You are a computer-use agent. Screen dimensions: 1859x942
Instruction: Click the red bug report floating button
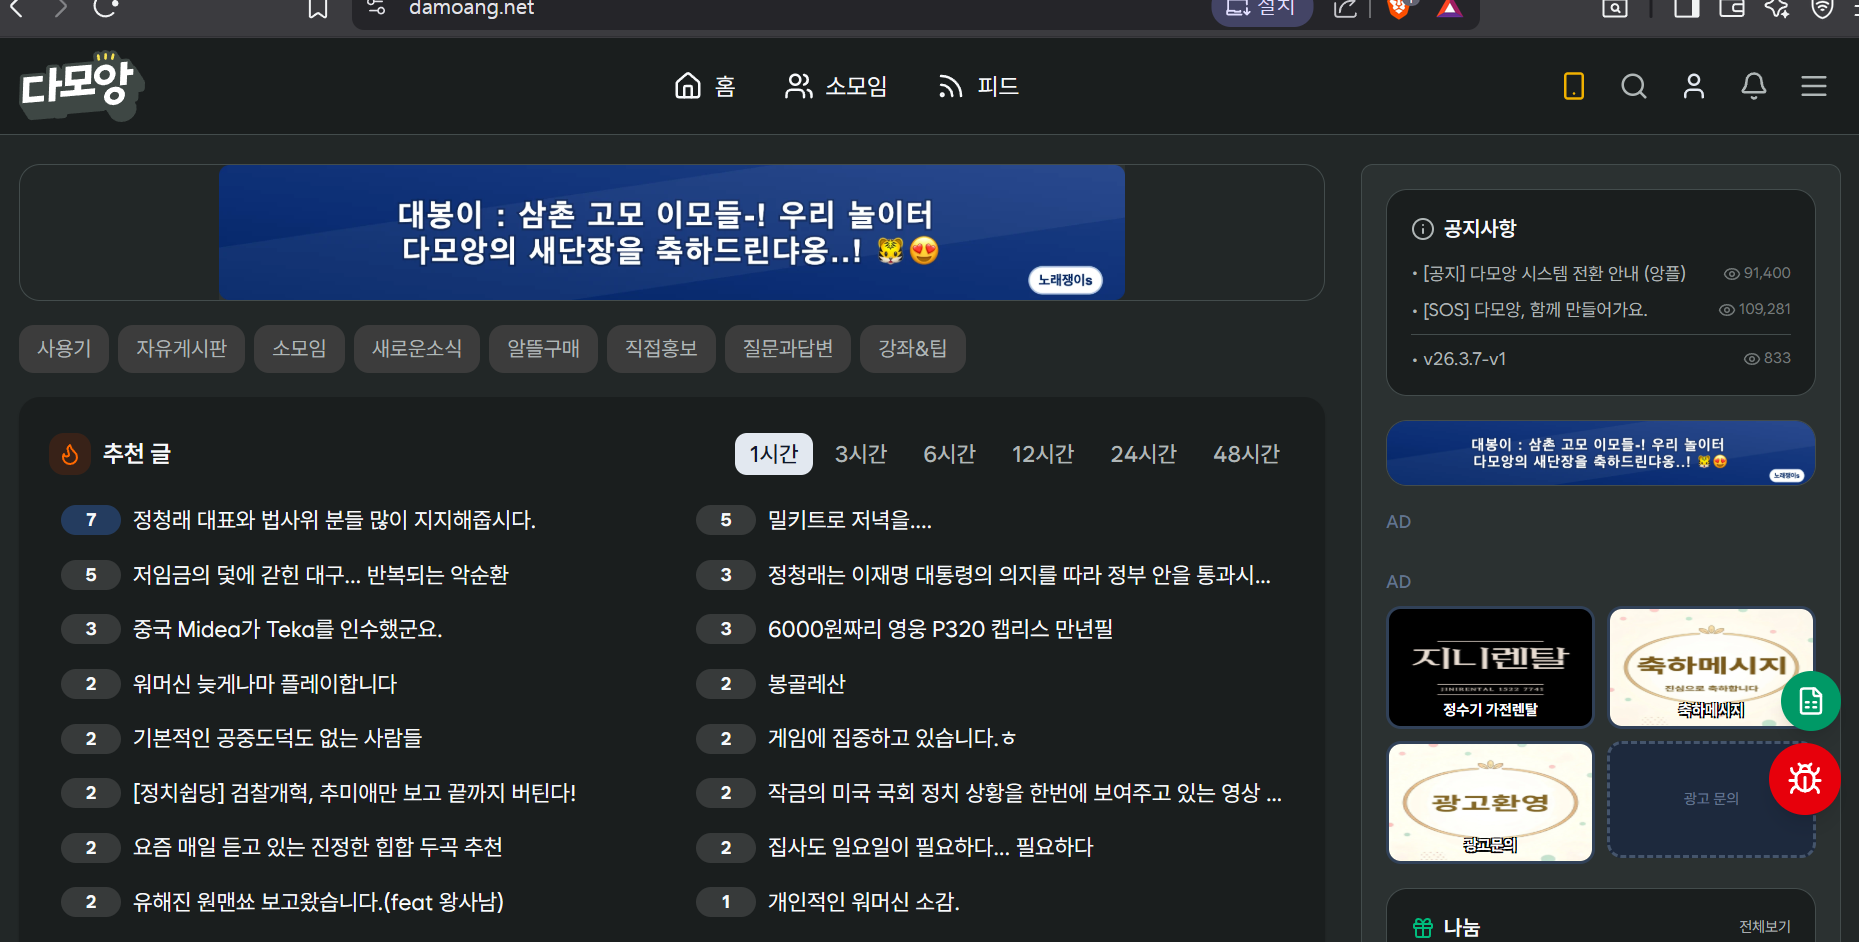(1805, 779)
